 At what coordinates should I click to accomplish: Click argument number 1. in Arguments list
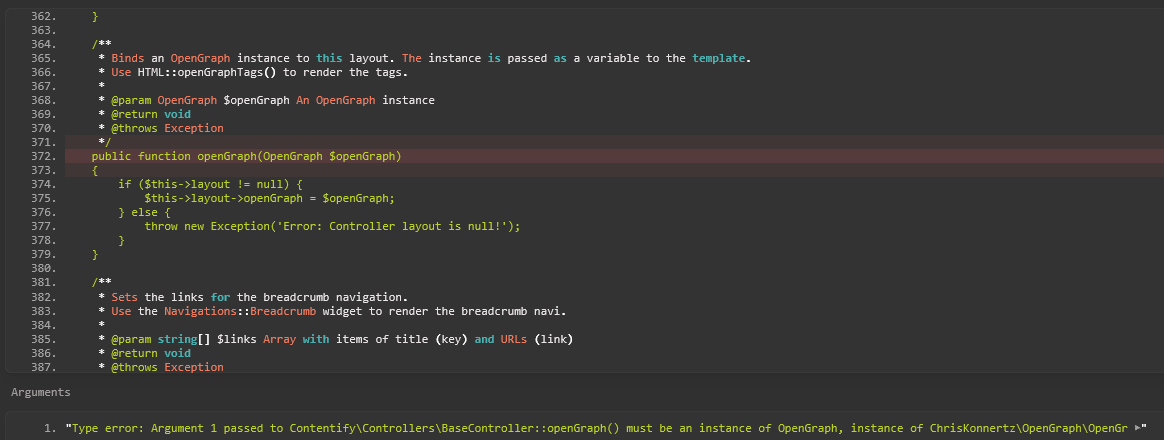pos(50,427)
